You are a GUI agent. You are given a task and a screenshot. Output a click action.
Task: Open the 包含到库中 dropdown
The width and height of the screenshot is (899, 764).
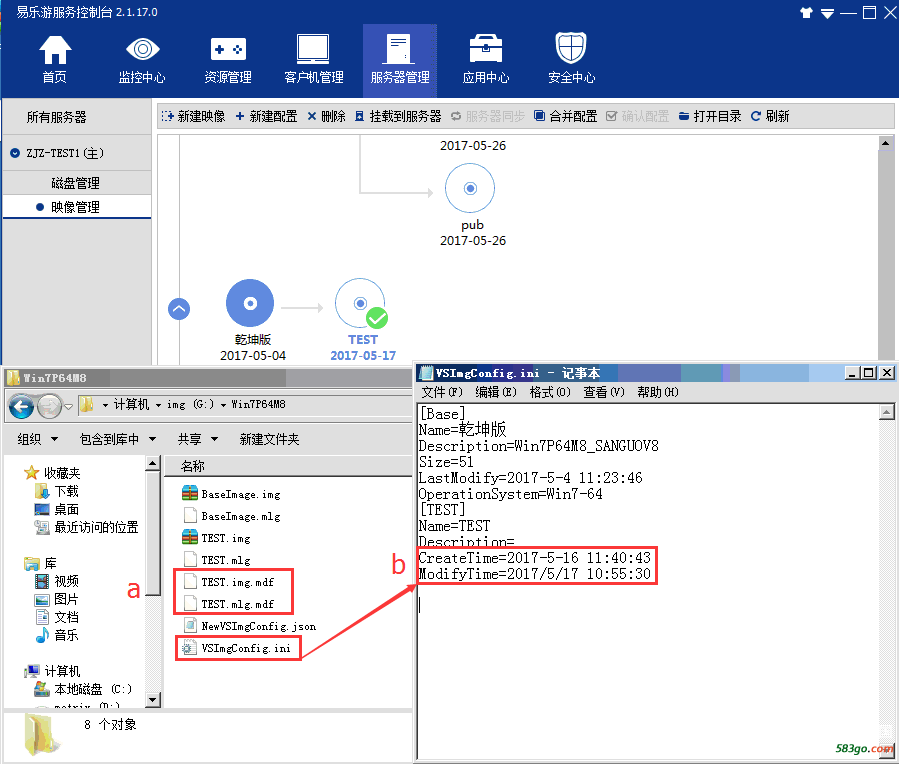(x=117, y=439)
